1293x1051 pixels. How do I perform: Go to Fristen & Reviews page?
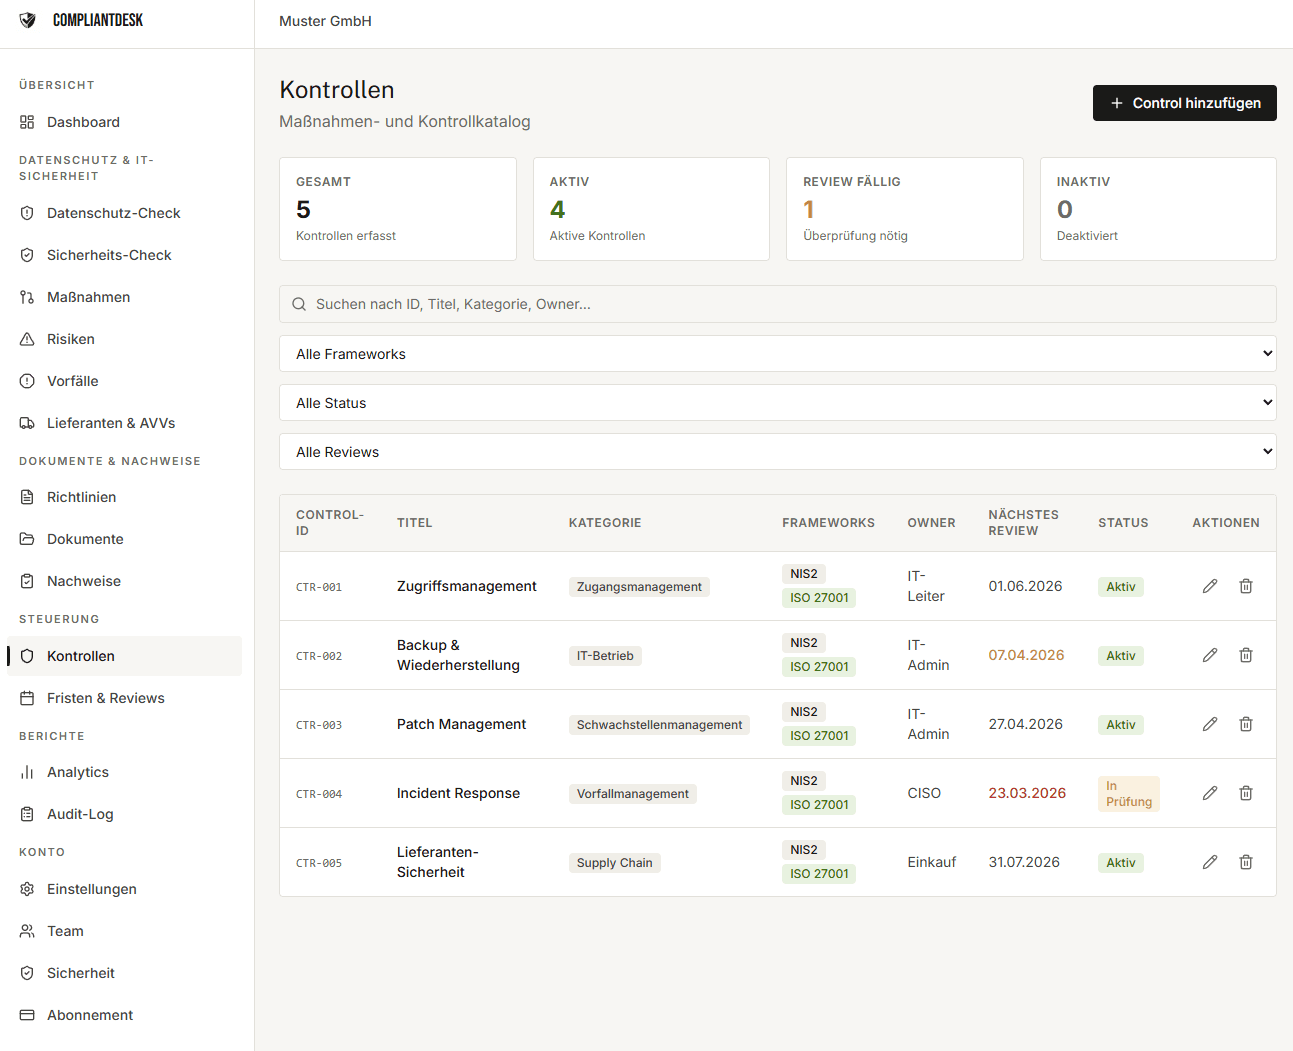(105, 698)
